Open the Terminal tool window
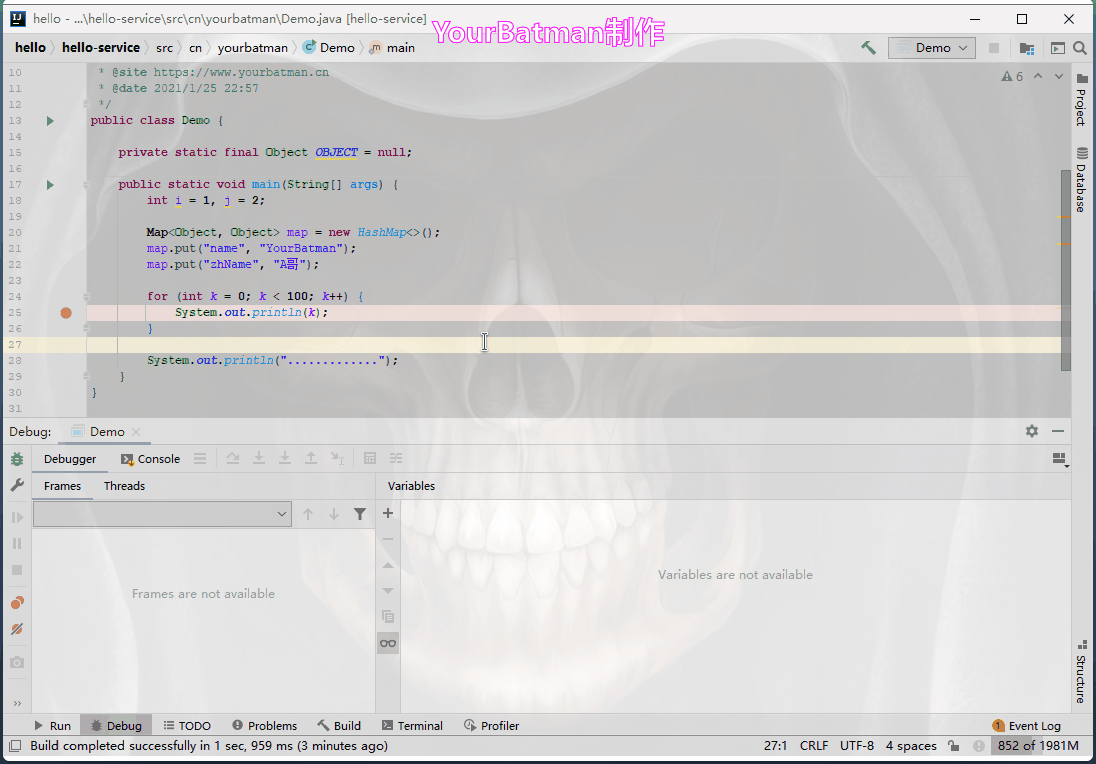1096x764 pixels. click(x=412, y=726)
